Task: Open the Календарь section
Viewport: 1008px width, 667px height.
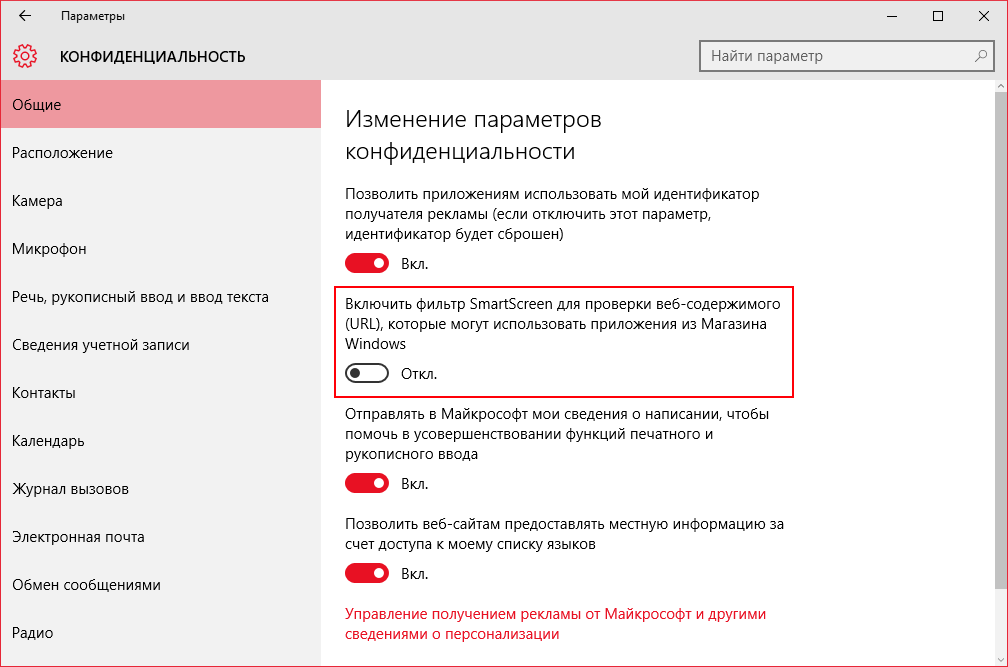Action: tap(48, 441)
